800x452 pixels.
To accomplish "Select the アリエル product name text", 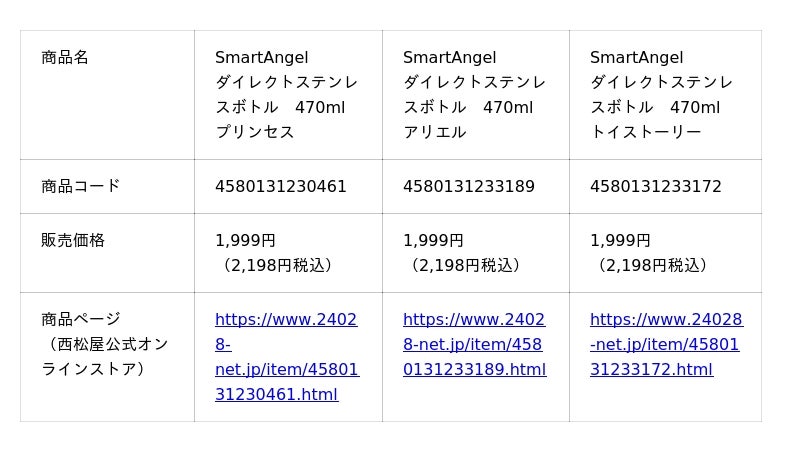I will [434, 132].
